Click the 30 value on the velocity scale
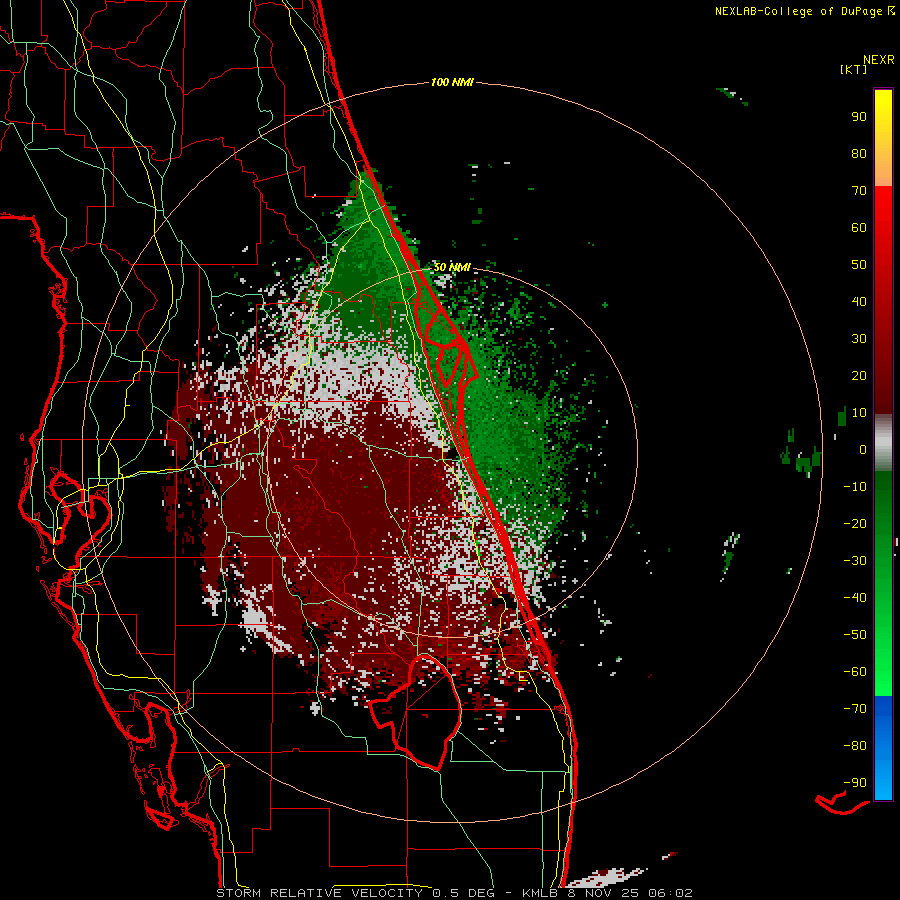Image resolution: width=900 pixels, height=900 pixels. point(859,339)
